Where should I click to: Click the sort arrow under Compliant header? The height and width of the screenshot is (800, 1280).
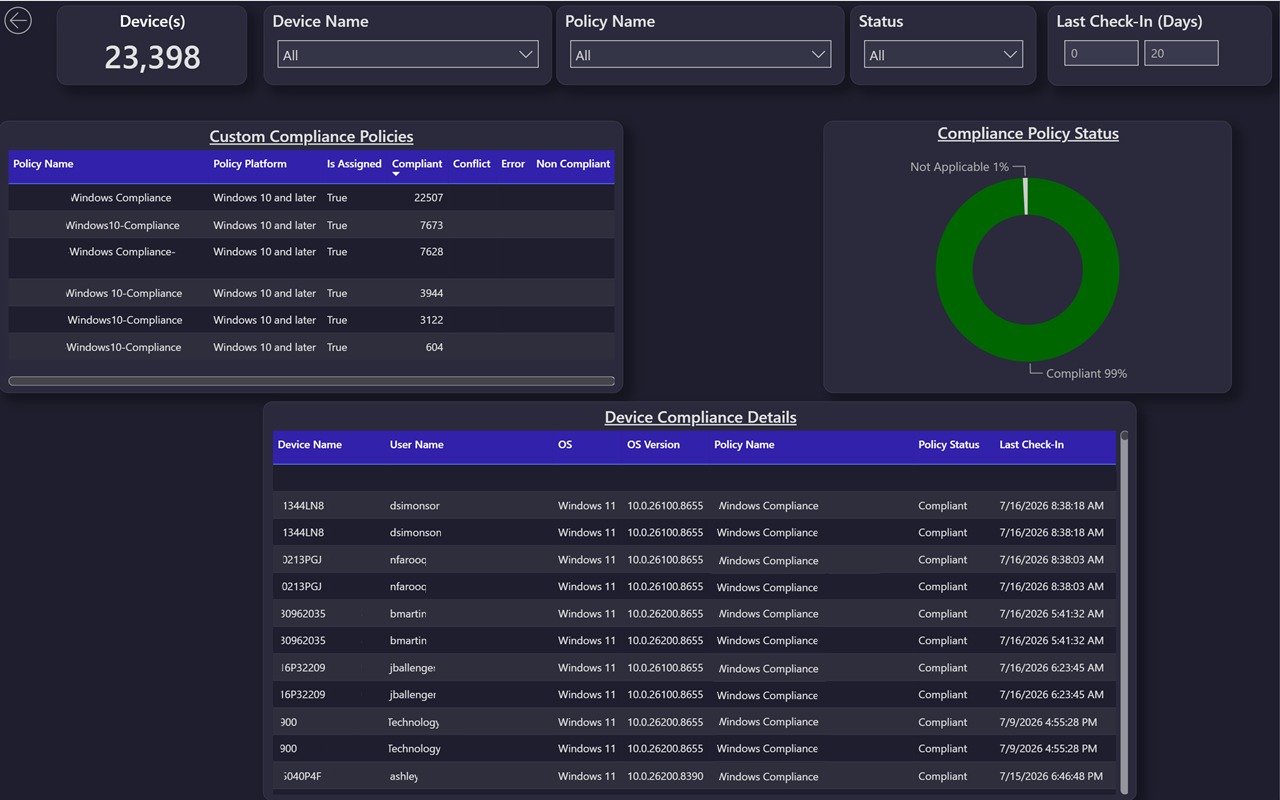click(x=396, y=175)
